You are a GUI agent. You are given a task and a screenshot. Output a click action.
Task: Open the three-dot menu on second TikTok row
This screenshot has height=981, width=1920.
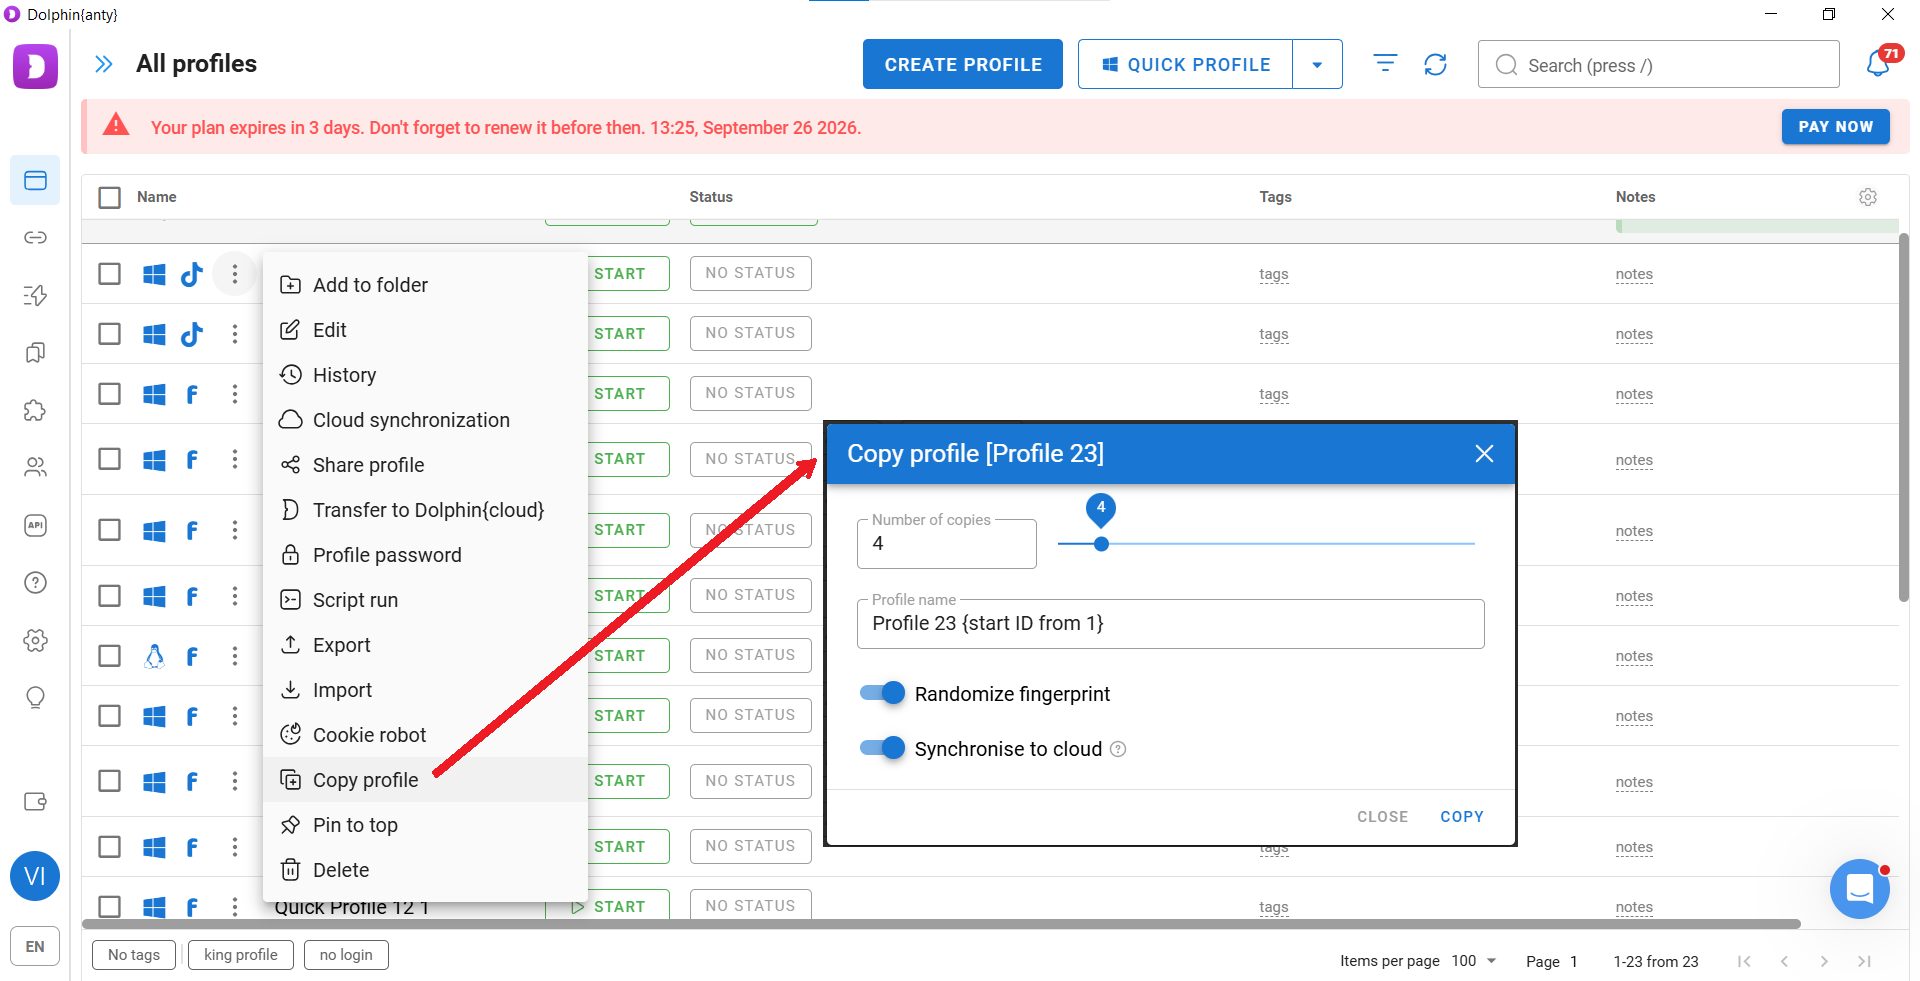coord(235,334)
